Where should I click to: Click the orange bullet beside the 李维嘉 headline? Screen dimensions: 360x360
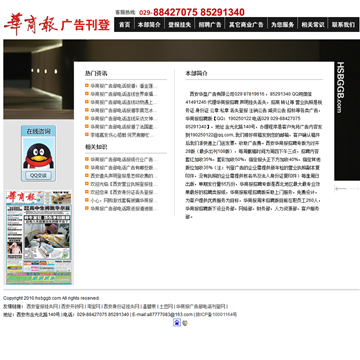(x=87, y=135)
